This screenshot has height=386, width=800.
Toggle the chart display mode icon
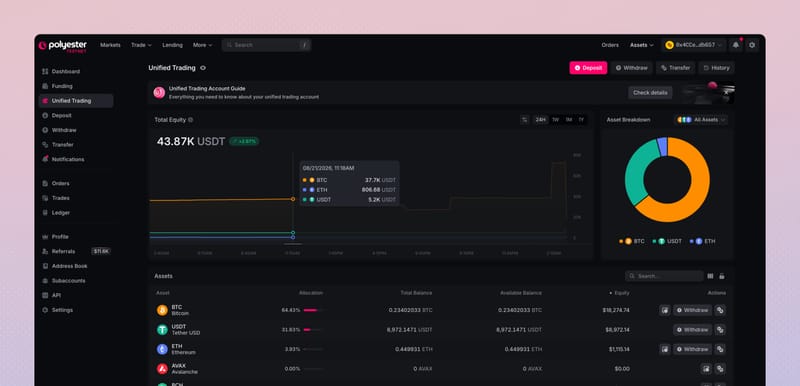click(524, 120)
